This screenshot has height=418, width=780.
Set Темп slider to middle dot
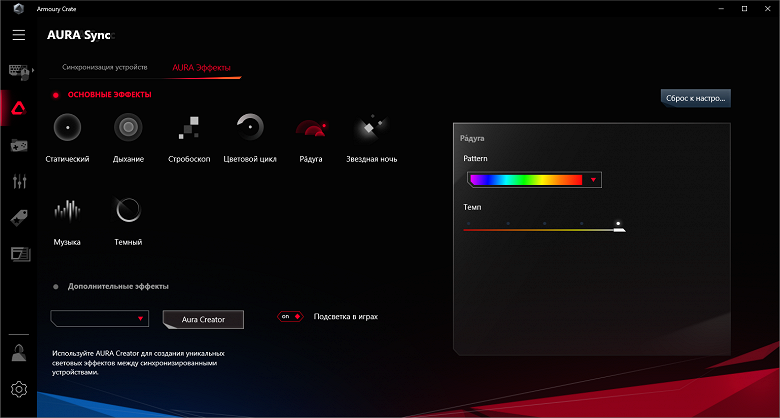click(545, 224)
